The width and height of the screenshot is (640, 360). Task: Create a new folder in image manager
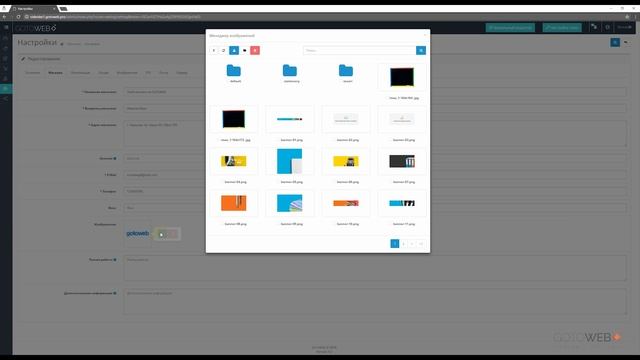(244, 50)
